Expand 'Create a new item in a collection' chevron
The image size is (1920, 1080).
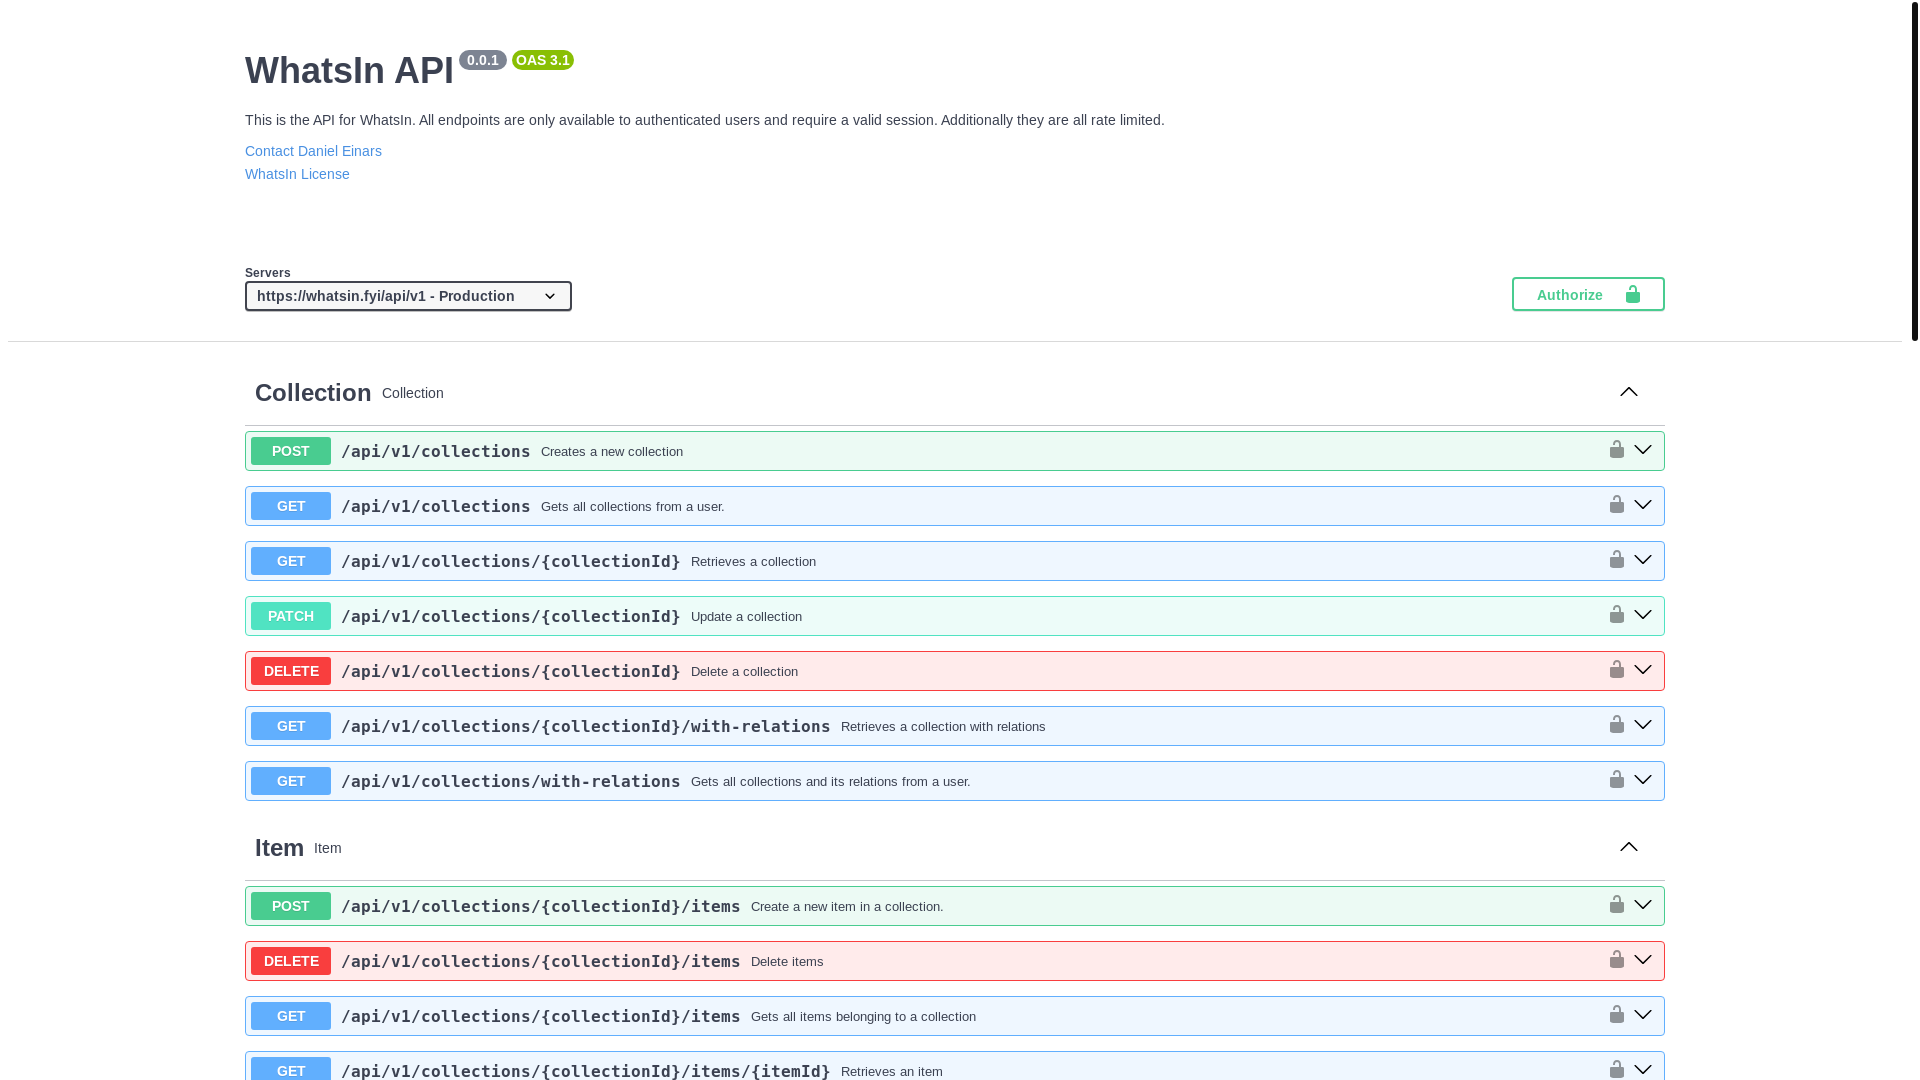click(x=1643, y=905)
